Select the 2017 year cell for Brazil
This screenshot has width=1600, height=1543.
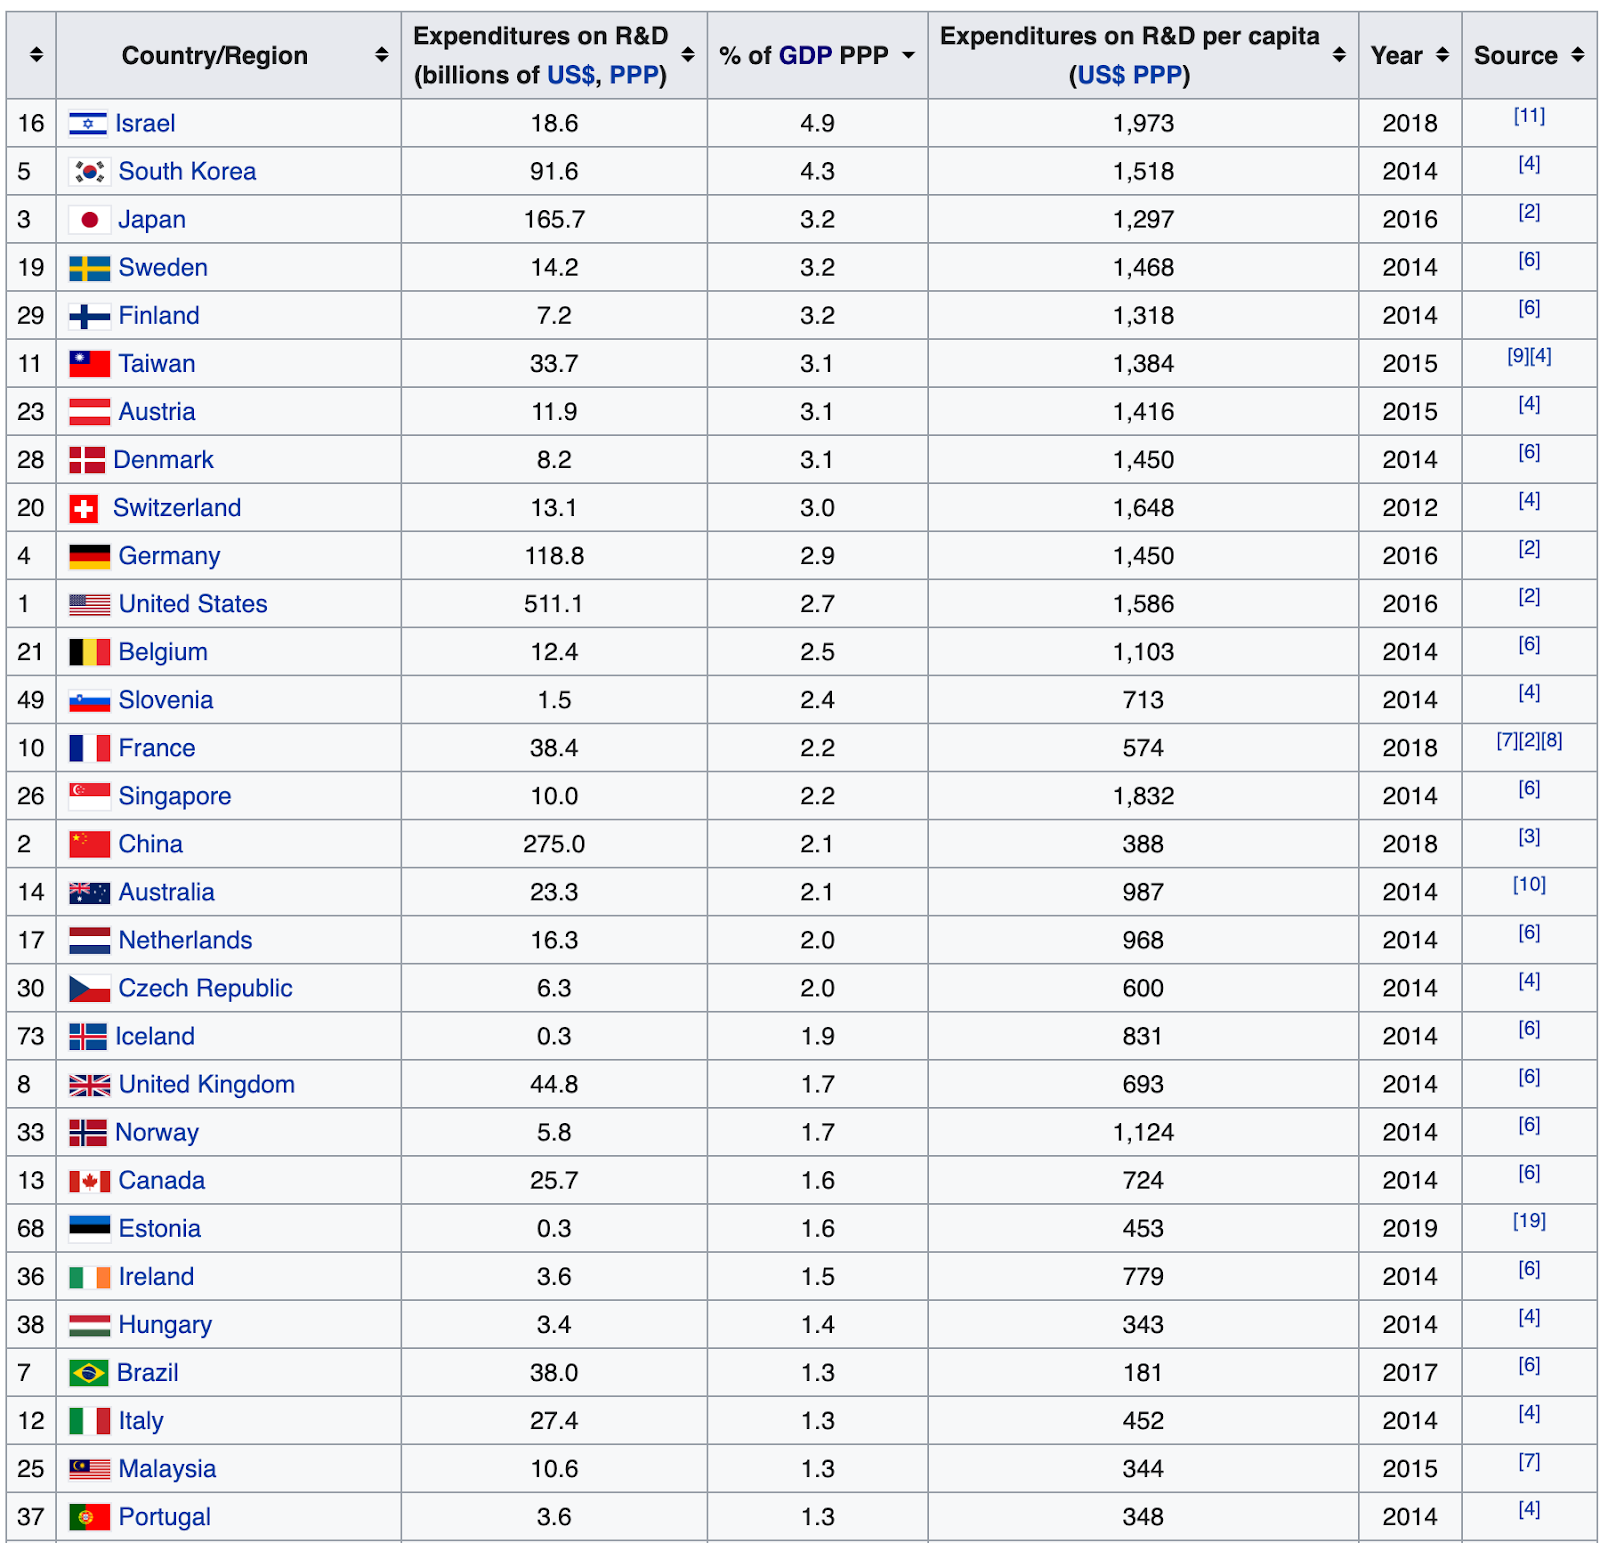click(1410, 1373)
